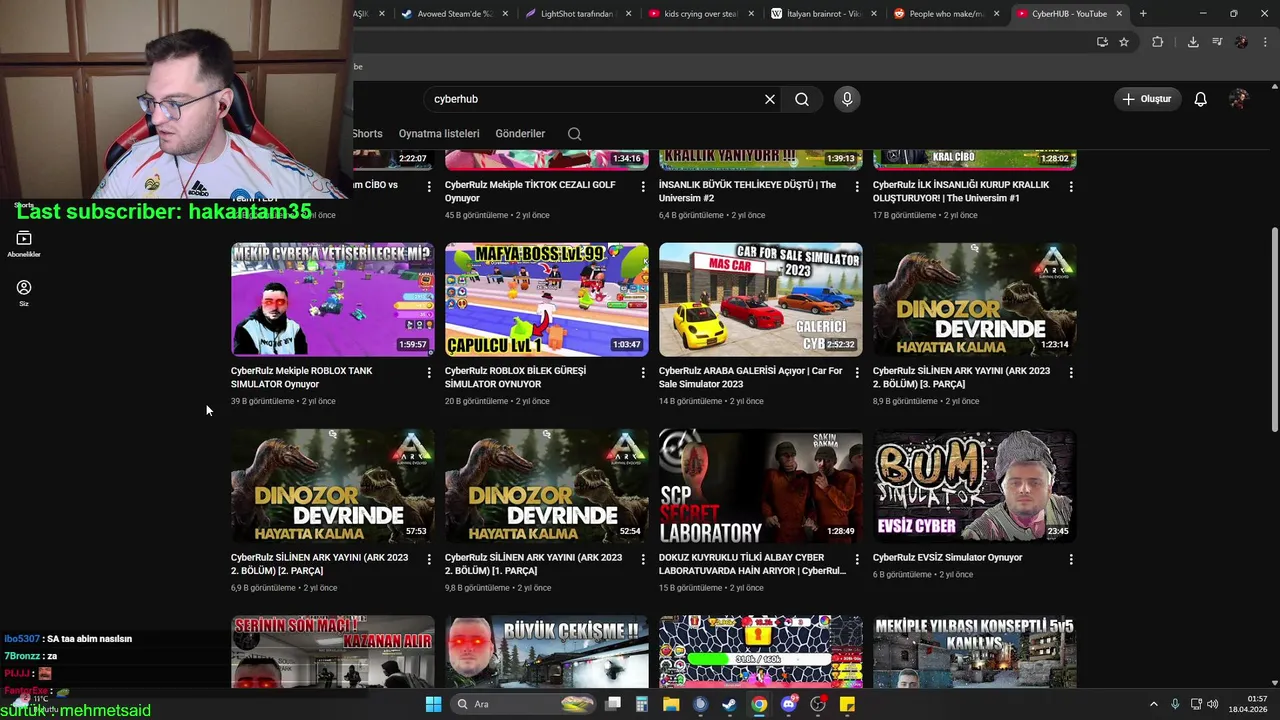
Task: Close the CyberHUB - YouTube tab
Action: point(1119,14)
